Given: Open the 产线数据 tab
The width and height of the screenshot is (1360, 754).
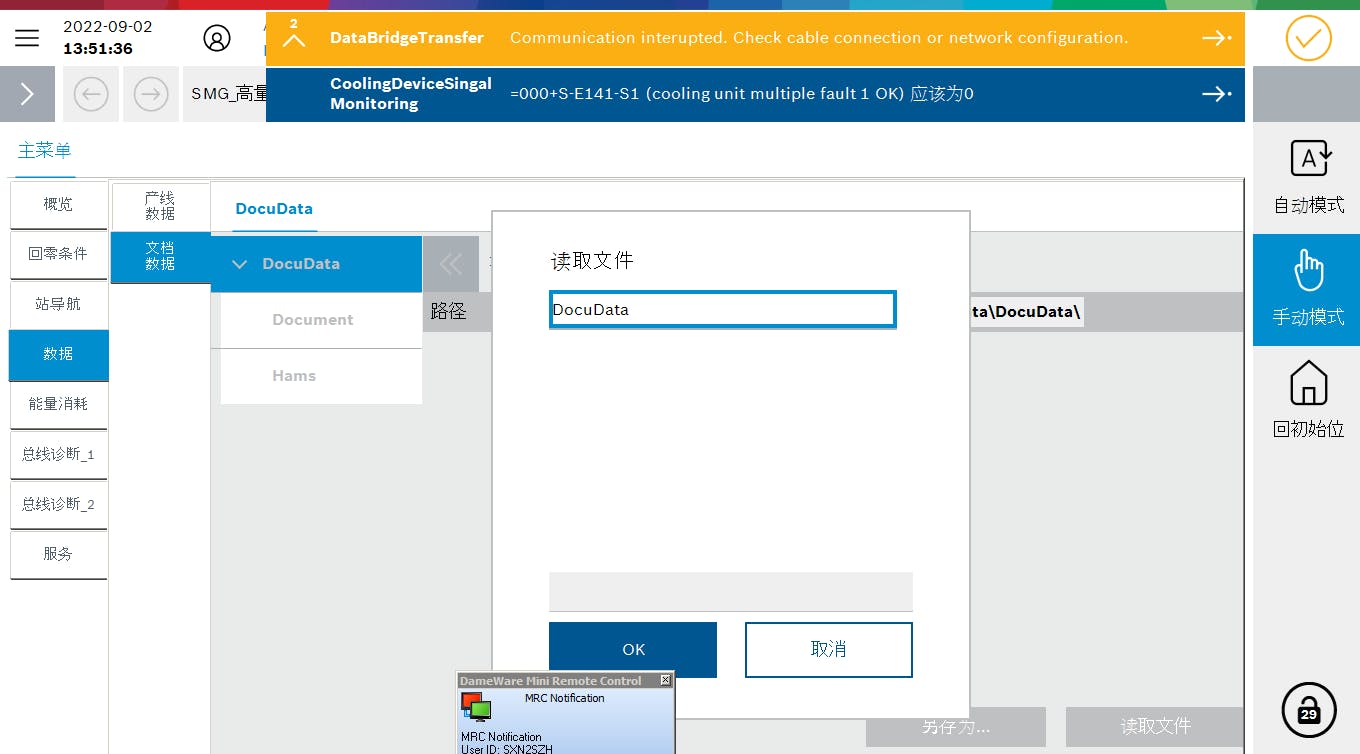Looking at the screenshot, I should (160, 207).
